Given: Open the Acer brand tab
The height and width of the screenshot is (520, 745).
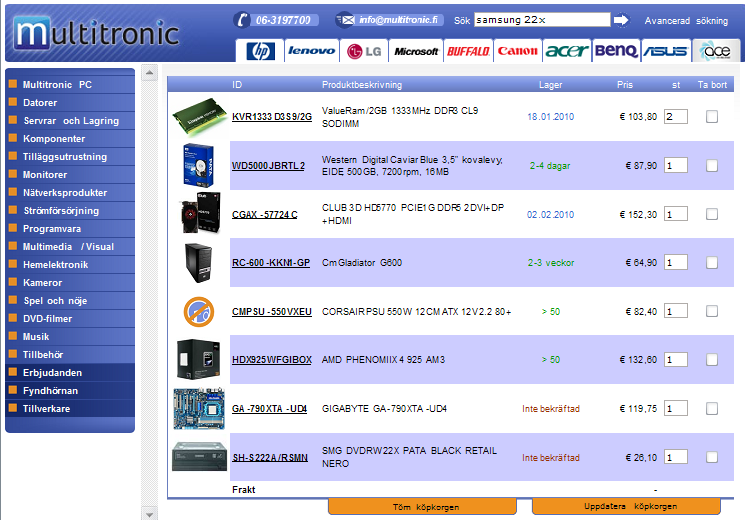Looking at the screenshot, I should click(x=566, y=51).
